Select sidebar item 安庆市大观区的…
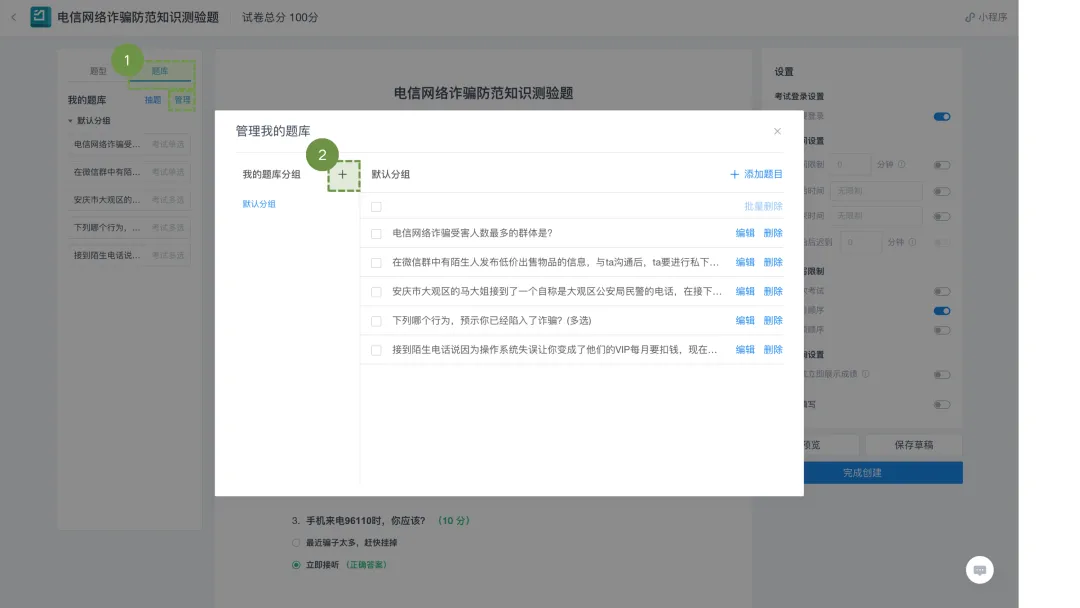Viewport: 1080px width, 608px height. [x=129, y=200]
